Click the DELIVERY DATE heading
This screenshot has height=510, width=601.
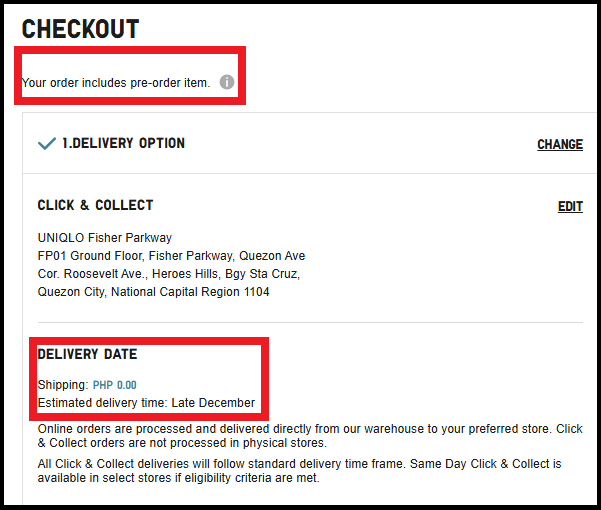87,354
